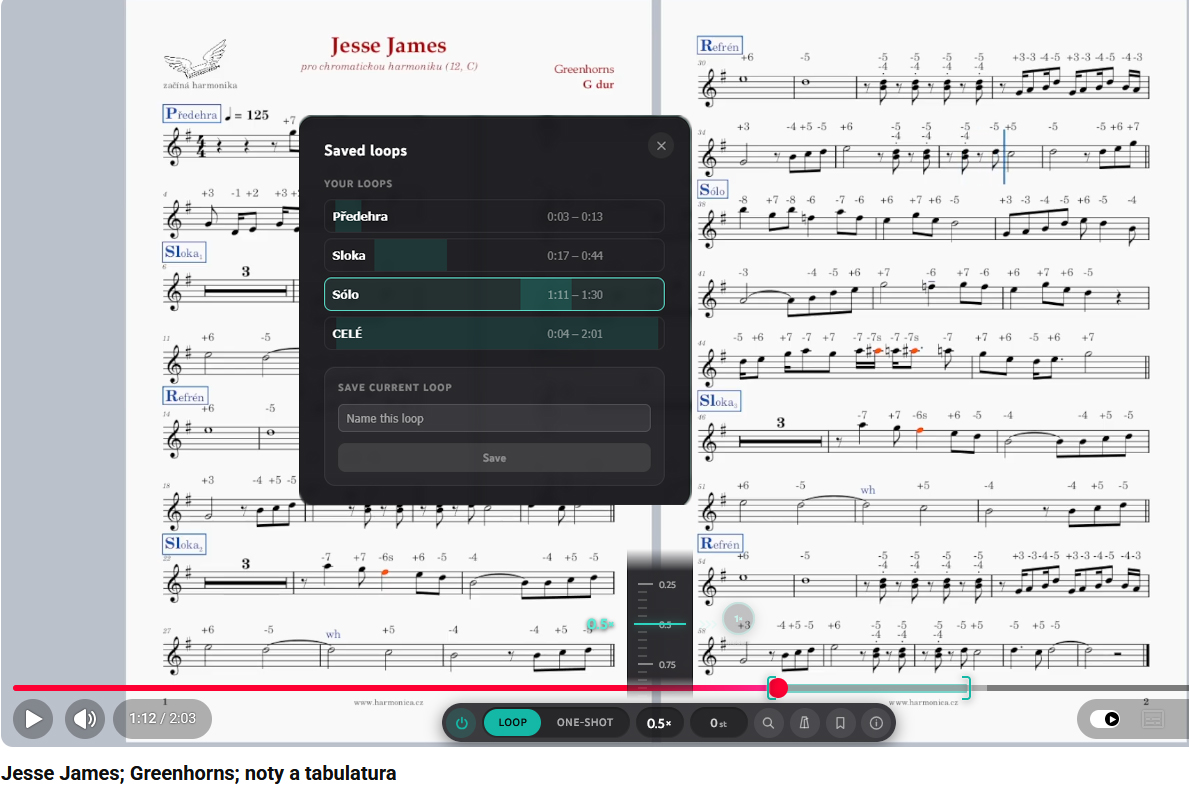Click the red playhead on the progress bar
The image size is (1189, 792).
tap(778, 688)
